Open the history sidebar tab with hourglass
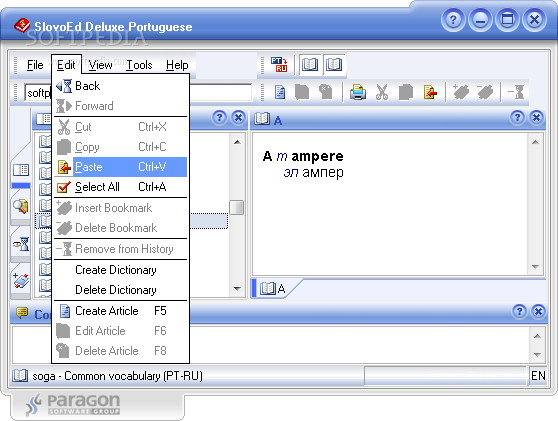The width and height of the screenshot is (558, 421). click(21, 244)
